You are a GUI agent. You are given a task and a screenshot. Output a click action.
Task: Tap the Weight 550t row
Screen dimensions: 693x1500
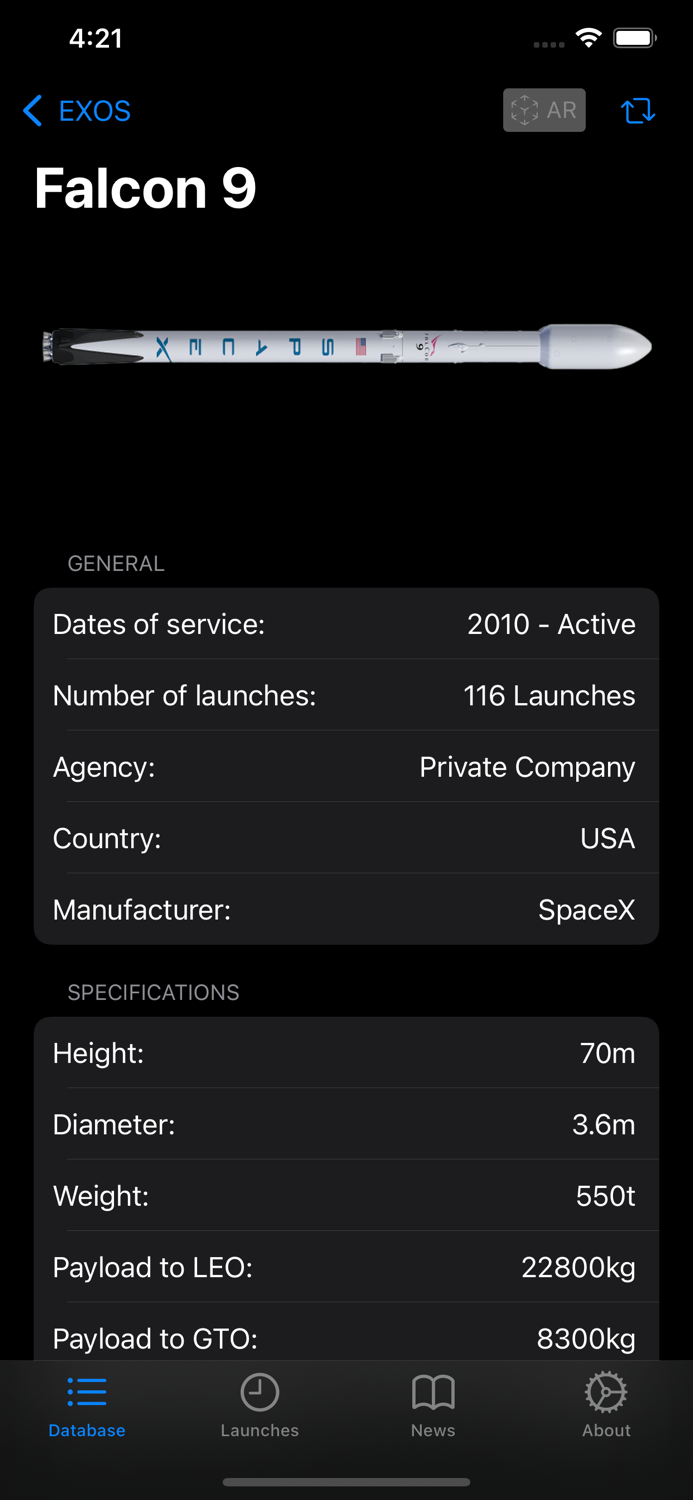click(x=346, y=1196)
